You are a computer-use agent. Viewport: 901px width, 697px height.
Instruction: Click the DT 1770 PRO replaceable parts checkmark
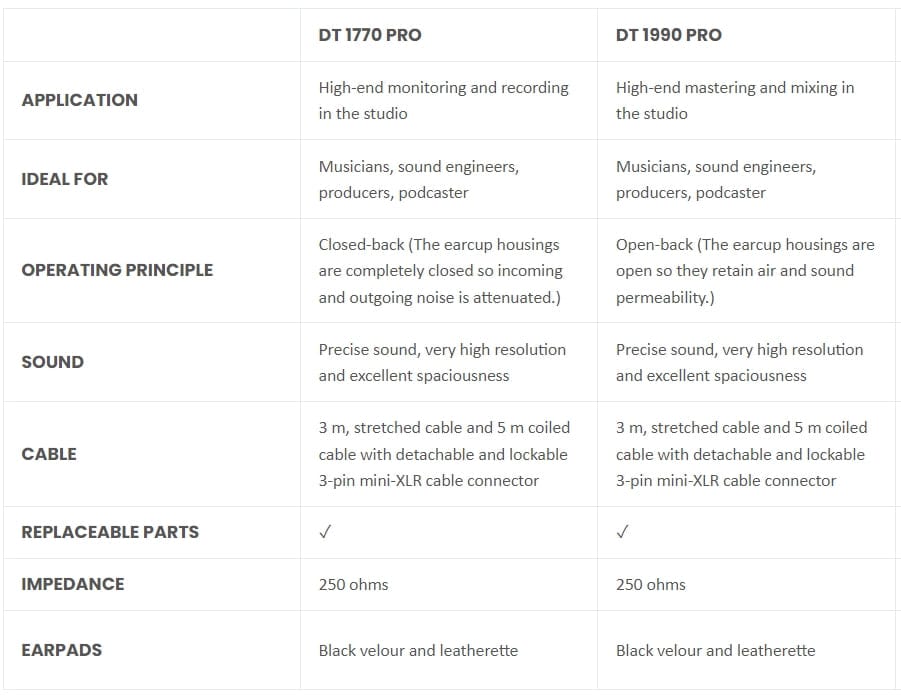pos(325,532)
